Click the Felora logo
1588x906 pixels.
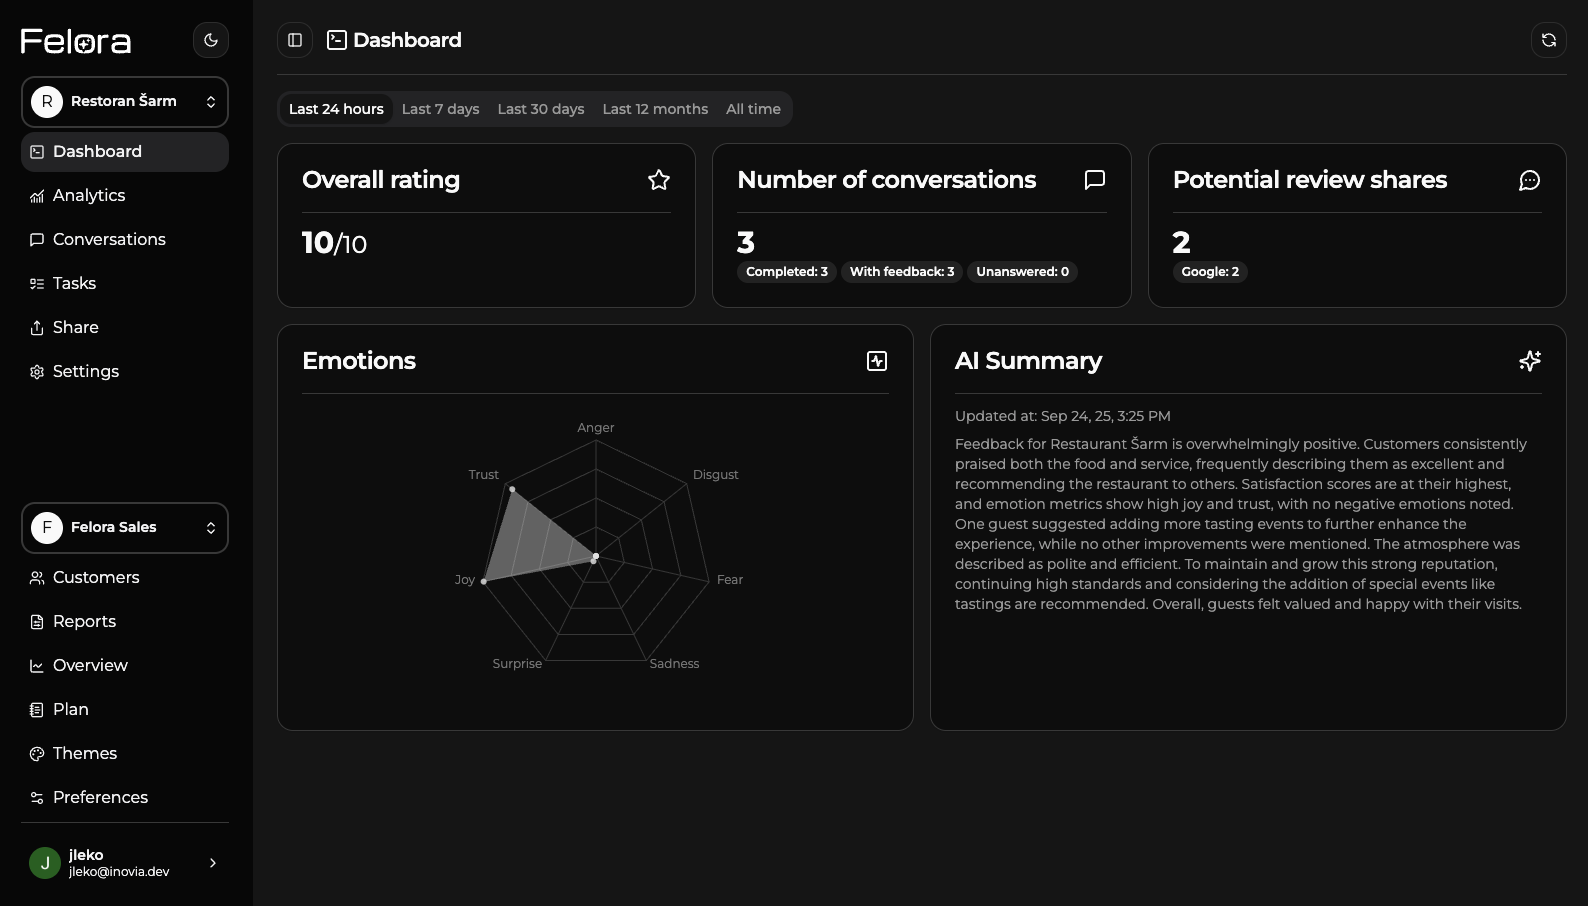point(76,41)
